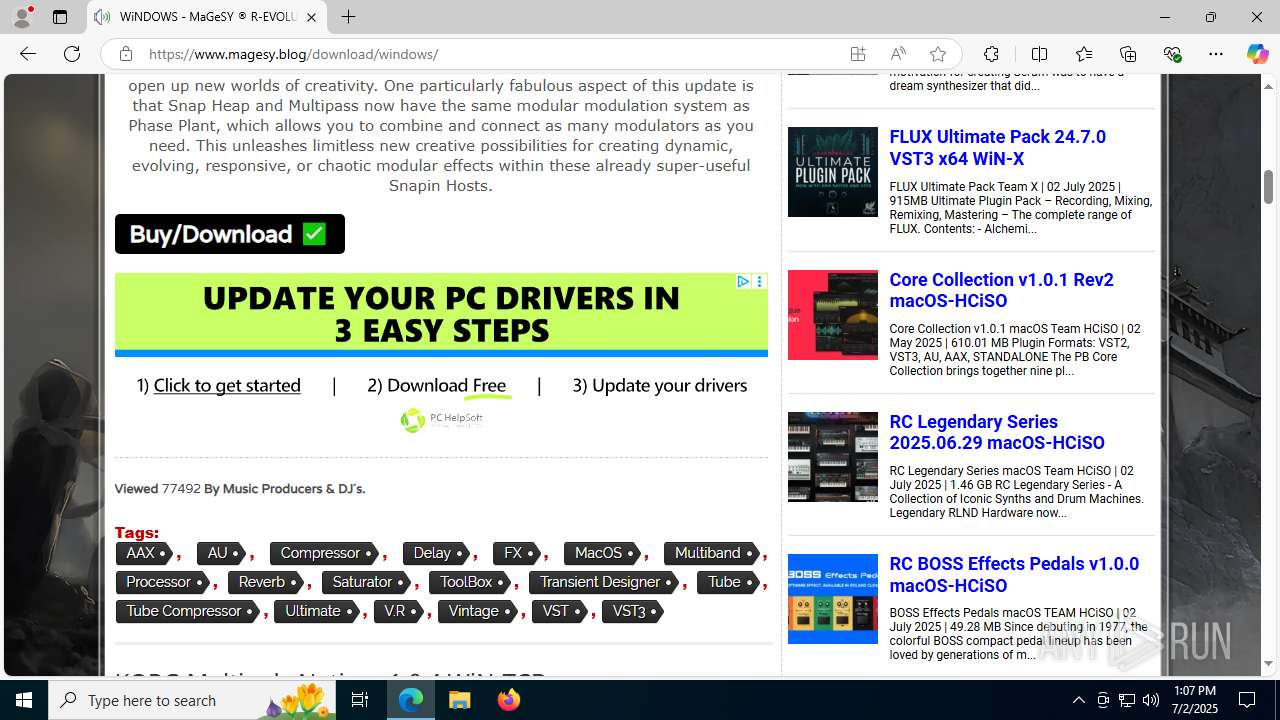Open Task View on the taskbar
Image resolution: width=1280 pixels, height=720 pixels.
pos(360,700)
